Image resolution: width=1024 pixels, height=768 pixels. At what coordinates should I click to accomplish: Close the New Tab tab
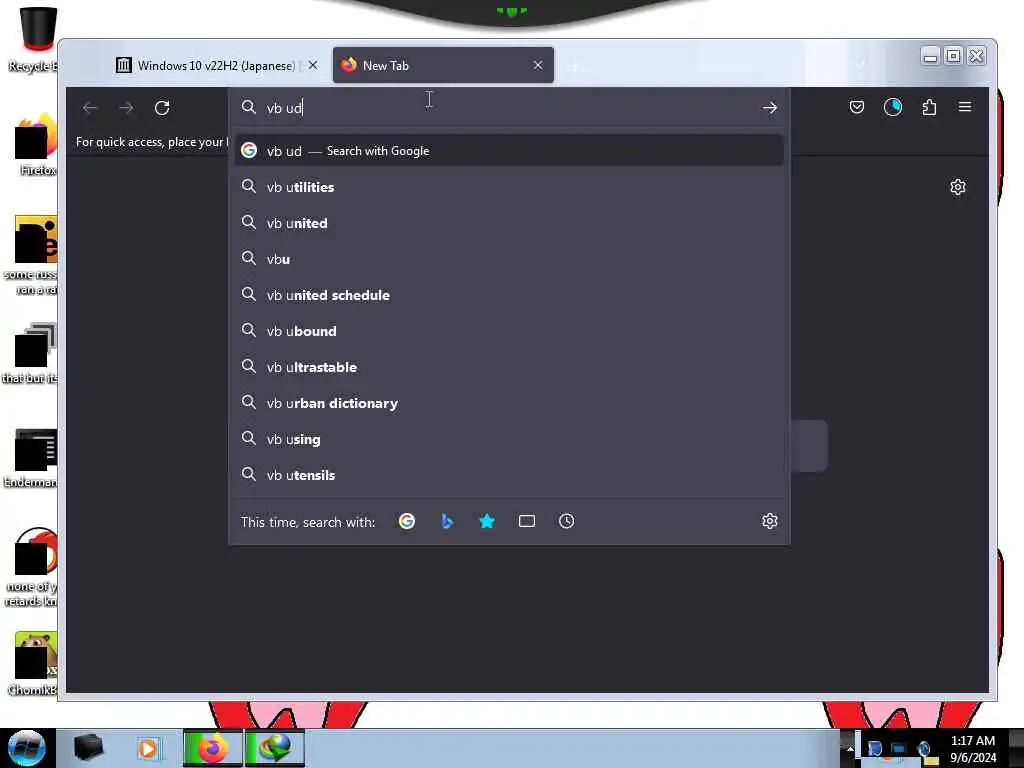[x=537, y=65]
